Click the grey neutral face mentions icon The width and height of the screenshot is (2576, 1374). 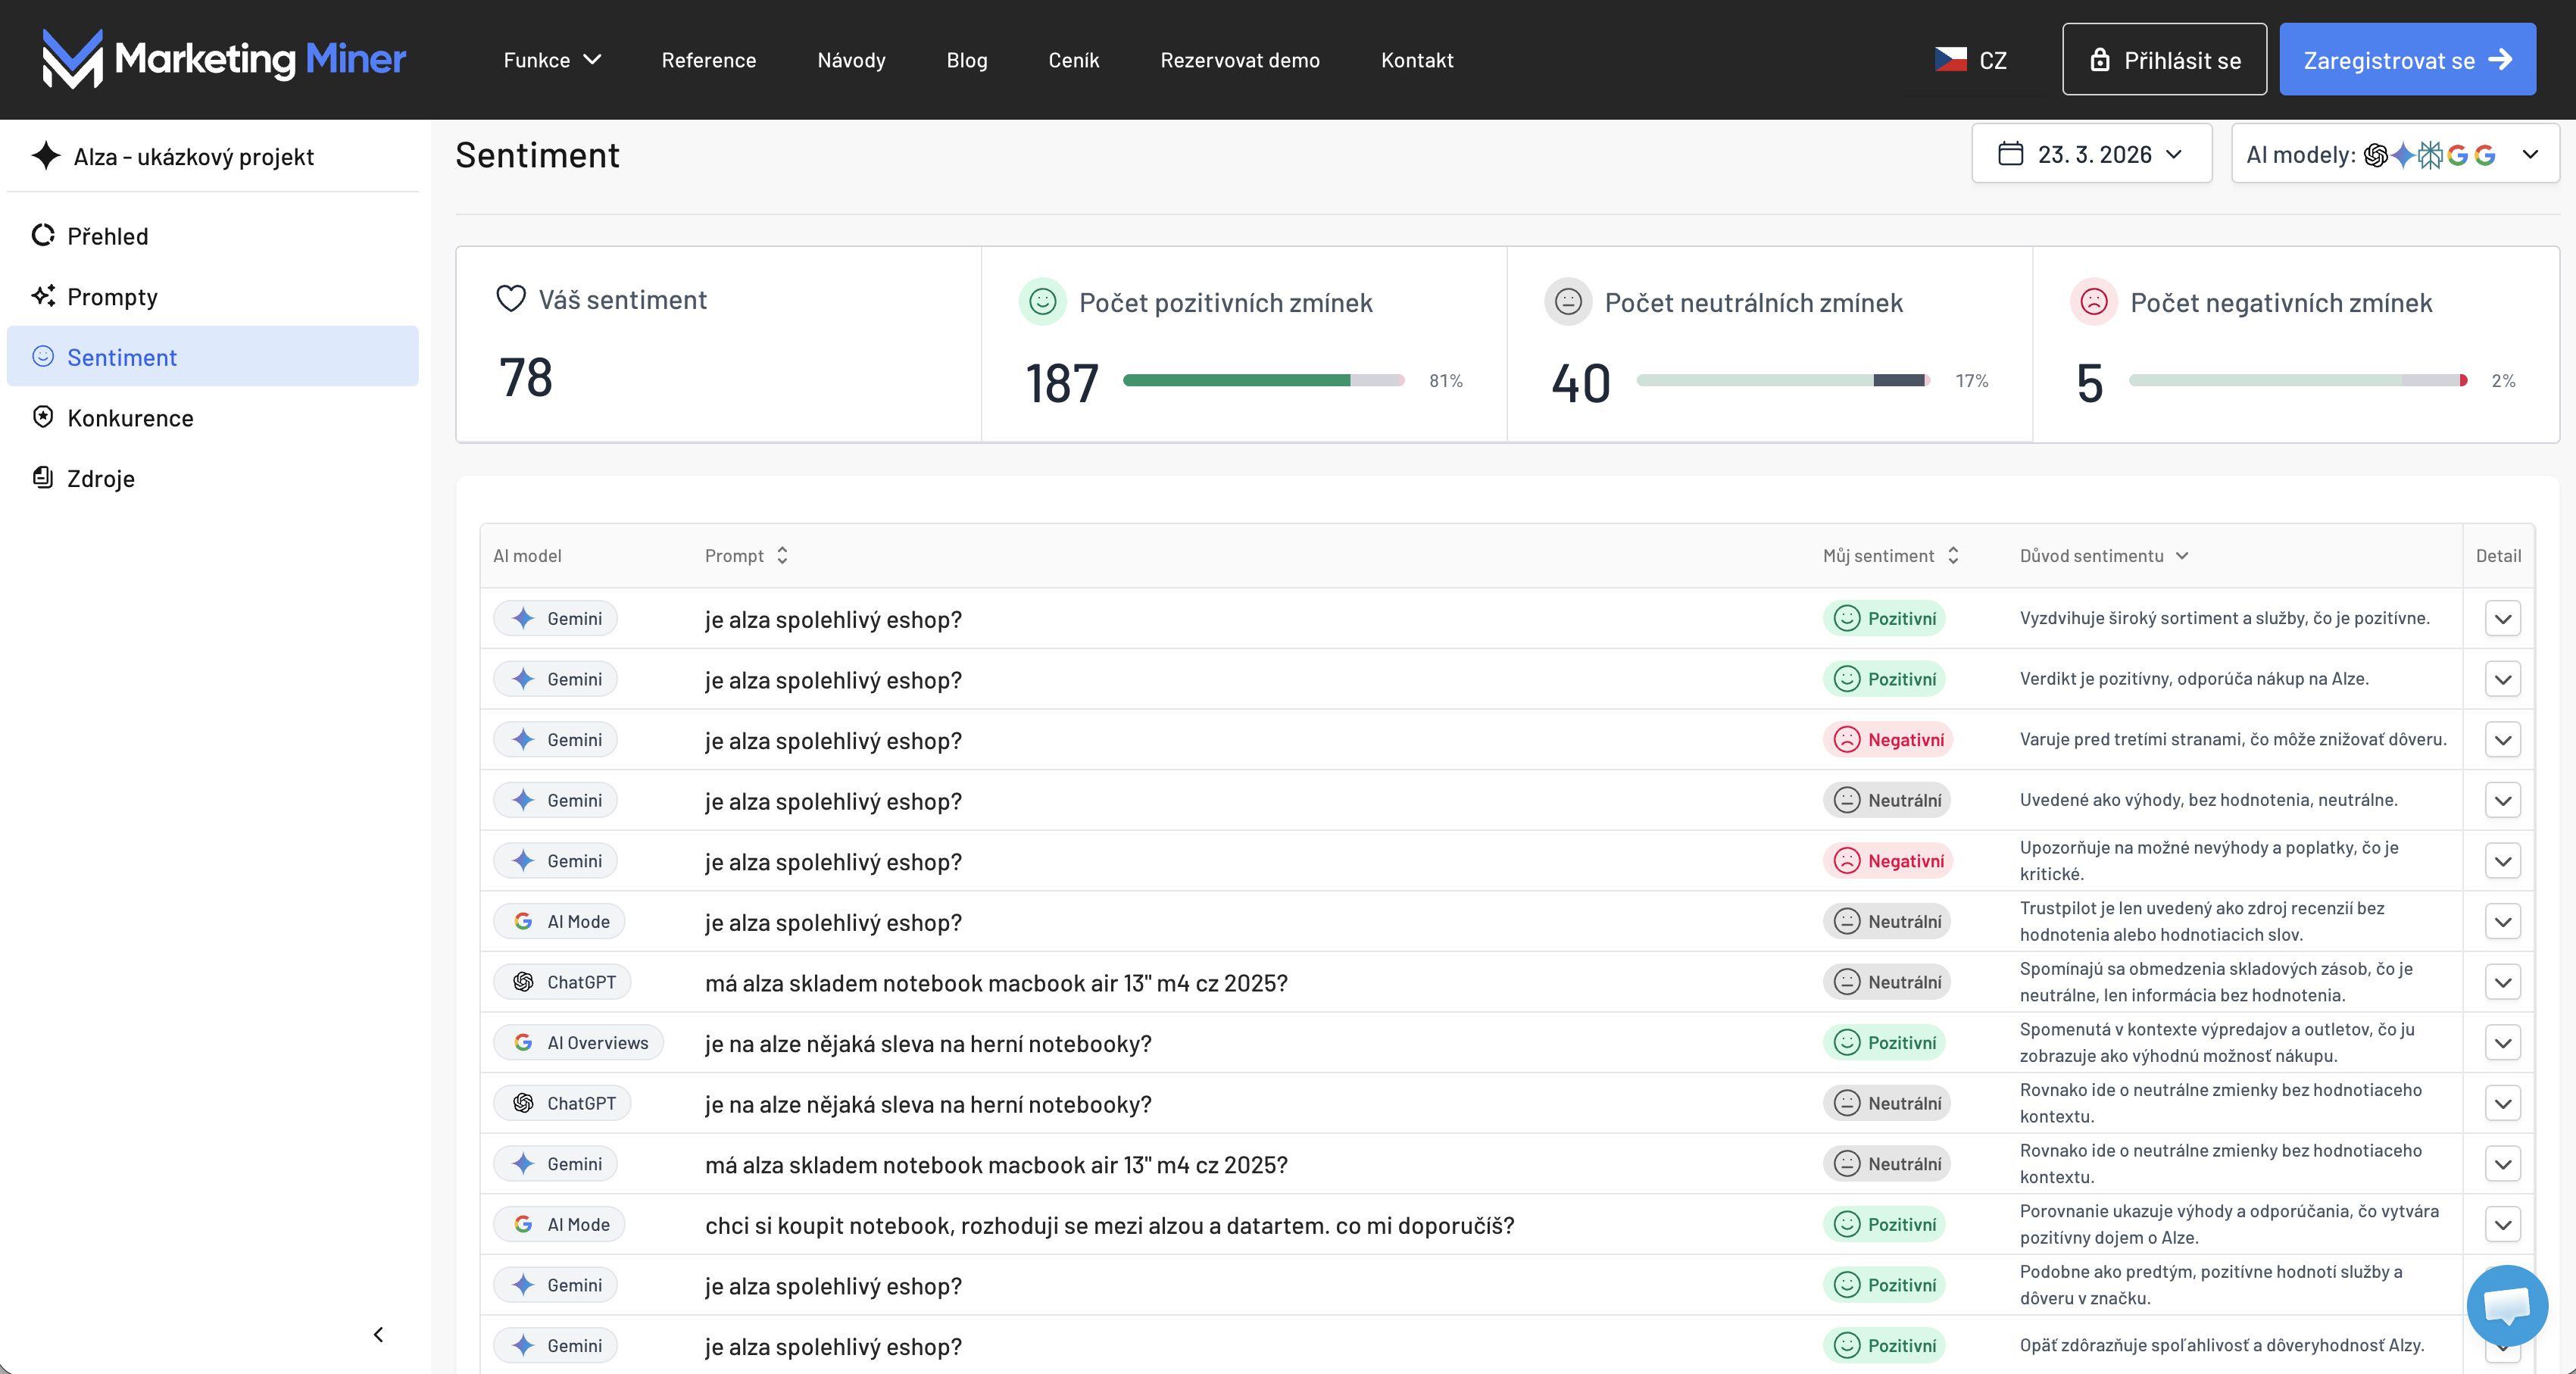1568,302
